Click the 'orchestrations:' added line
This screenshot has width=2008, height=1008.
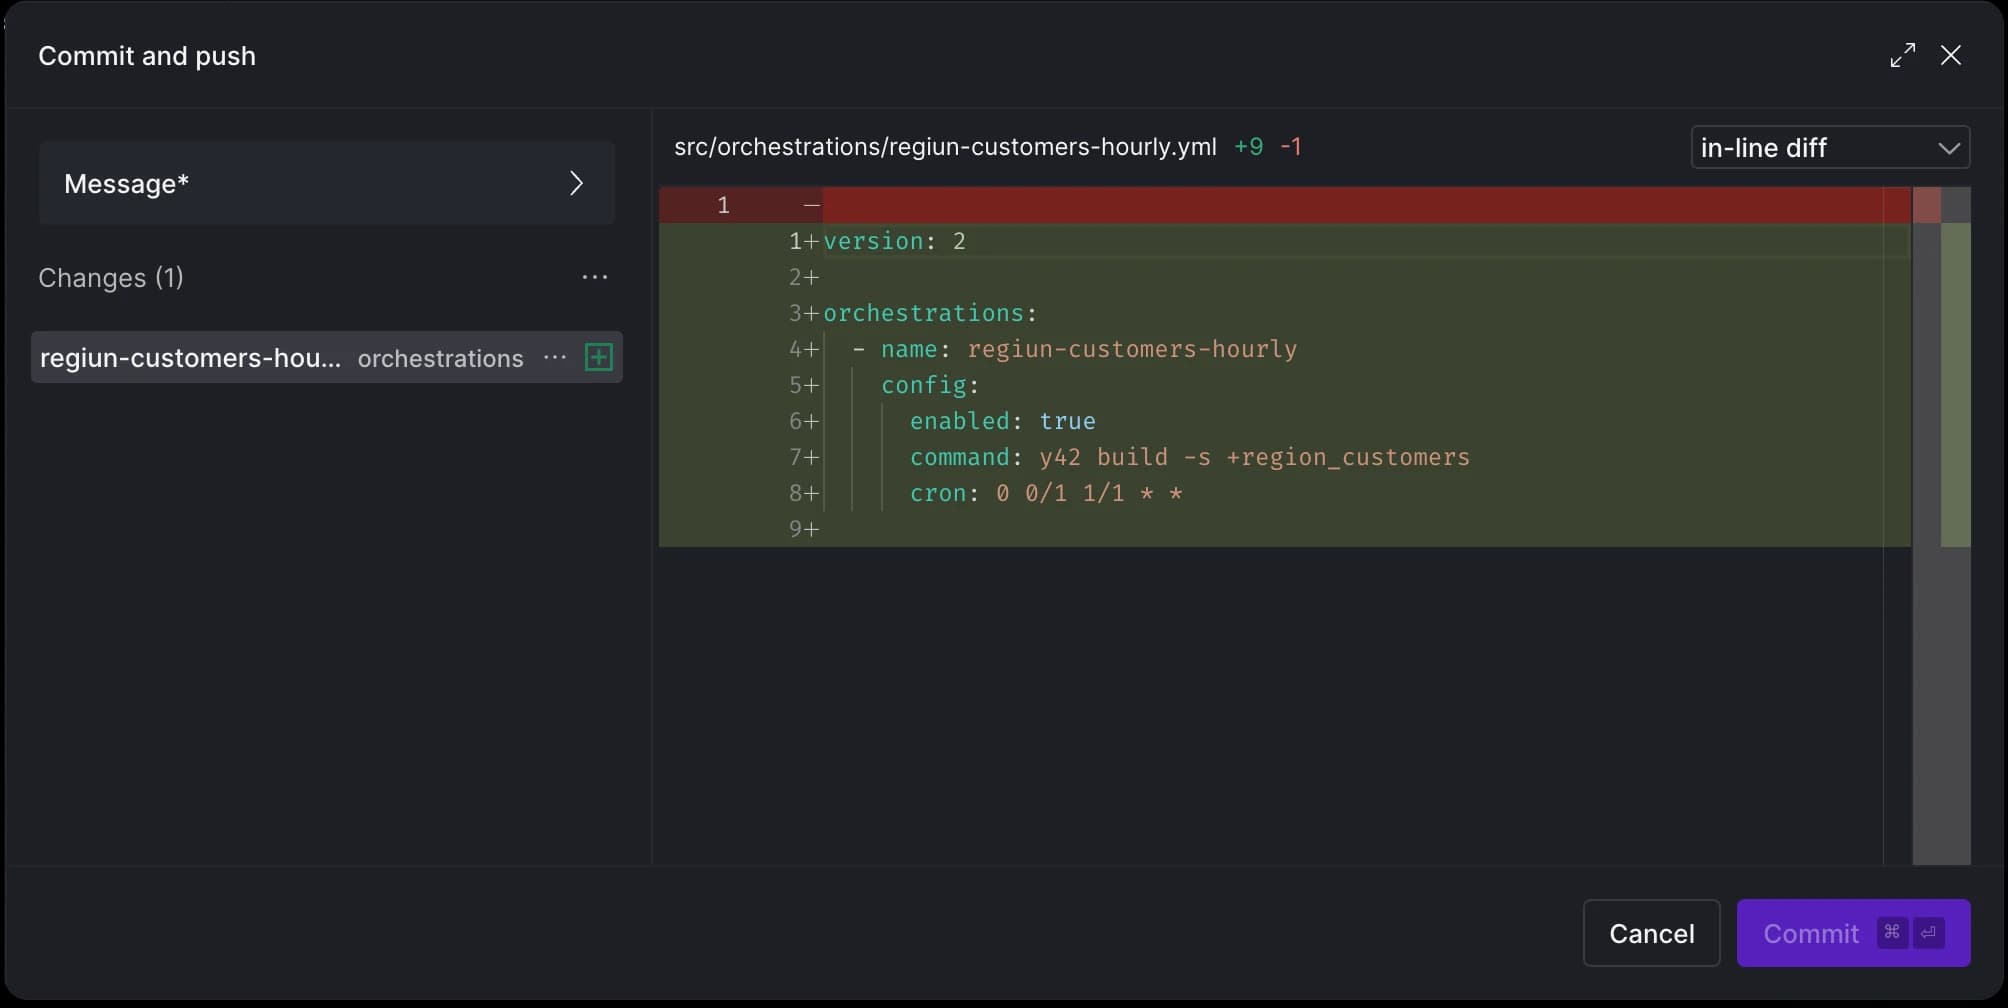(x=1285, y=313)
